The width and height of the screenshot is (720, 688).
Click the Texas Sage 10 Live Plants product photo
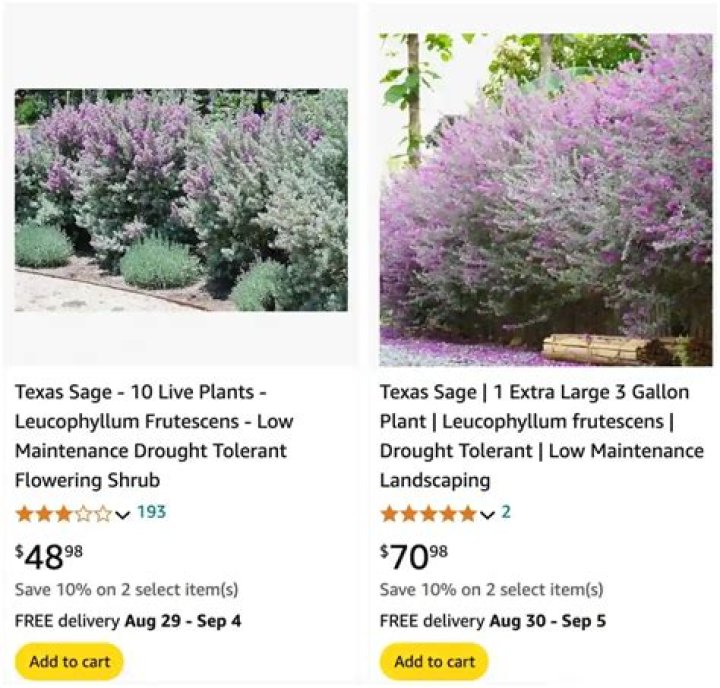pos(181,200)
